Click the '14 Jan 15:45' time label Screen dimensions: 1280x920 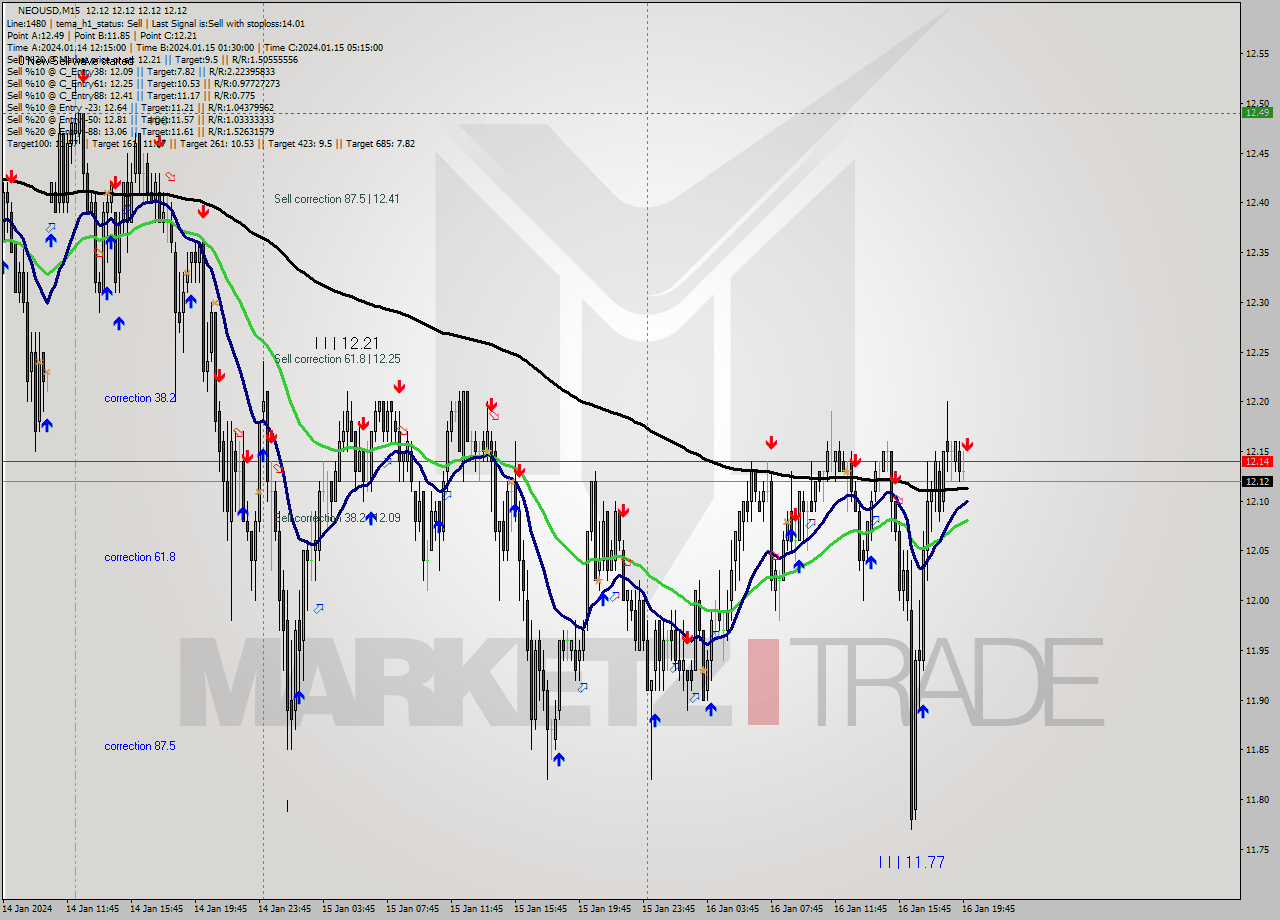pos(156,909)
